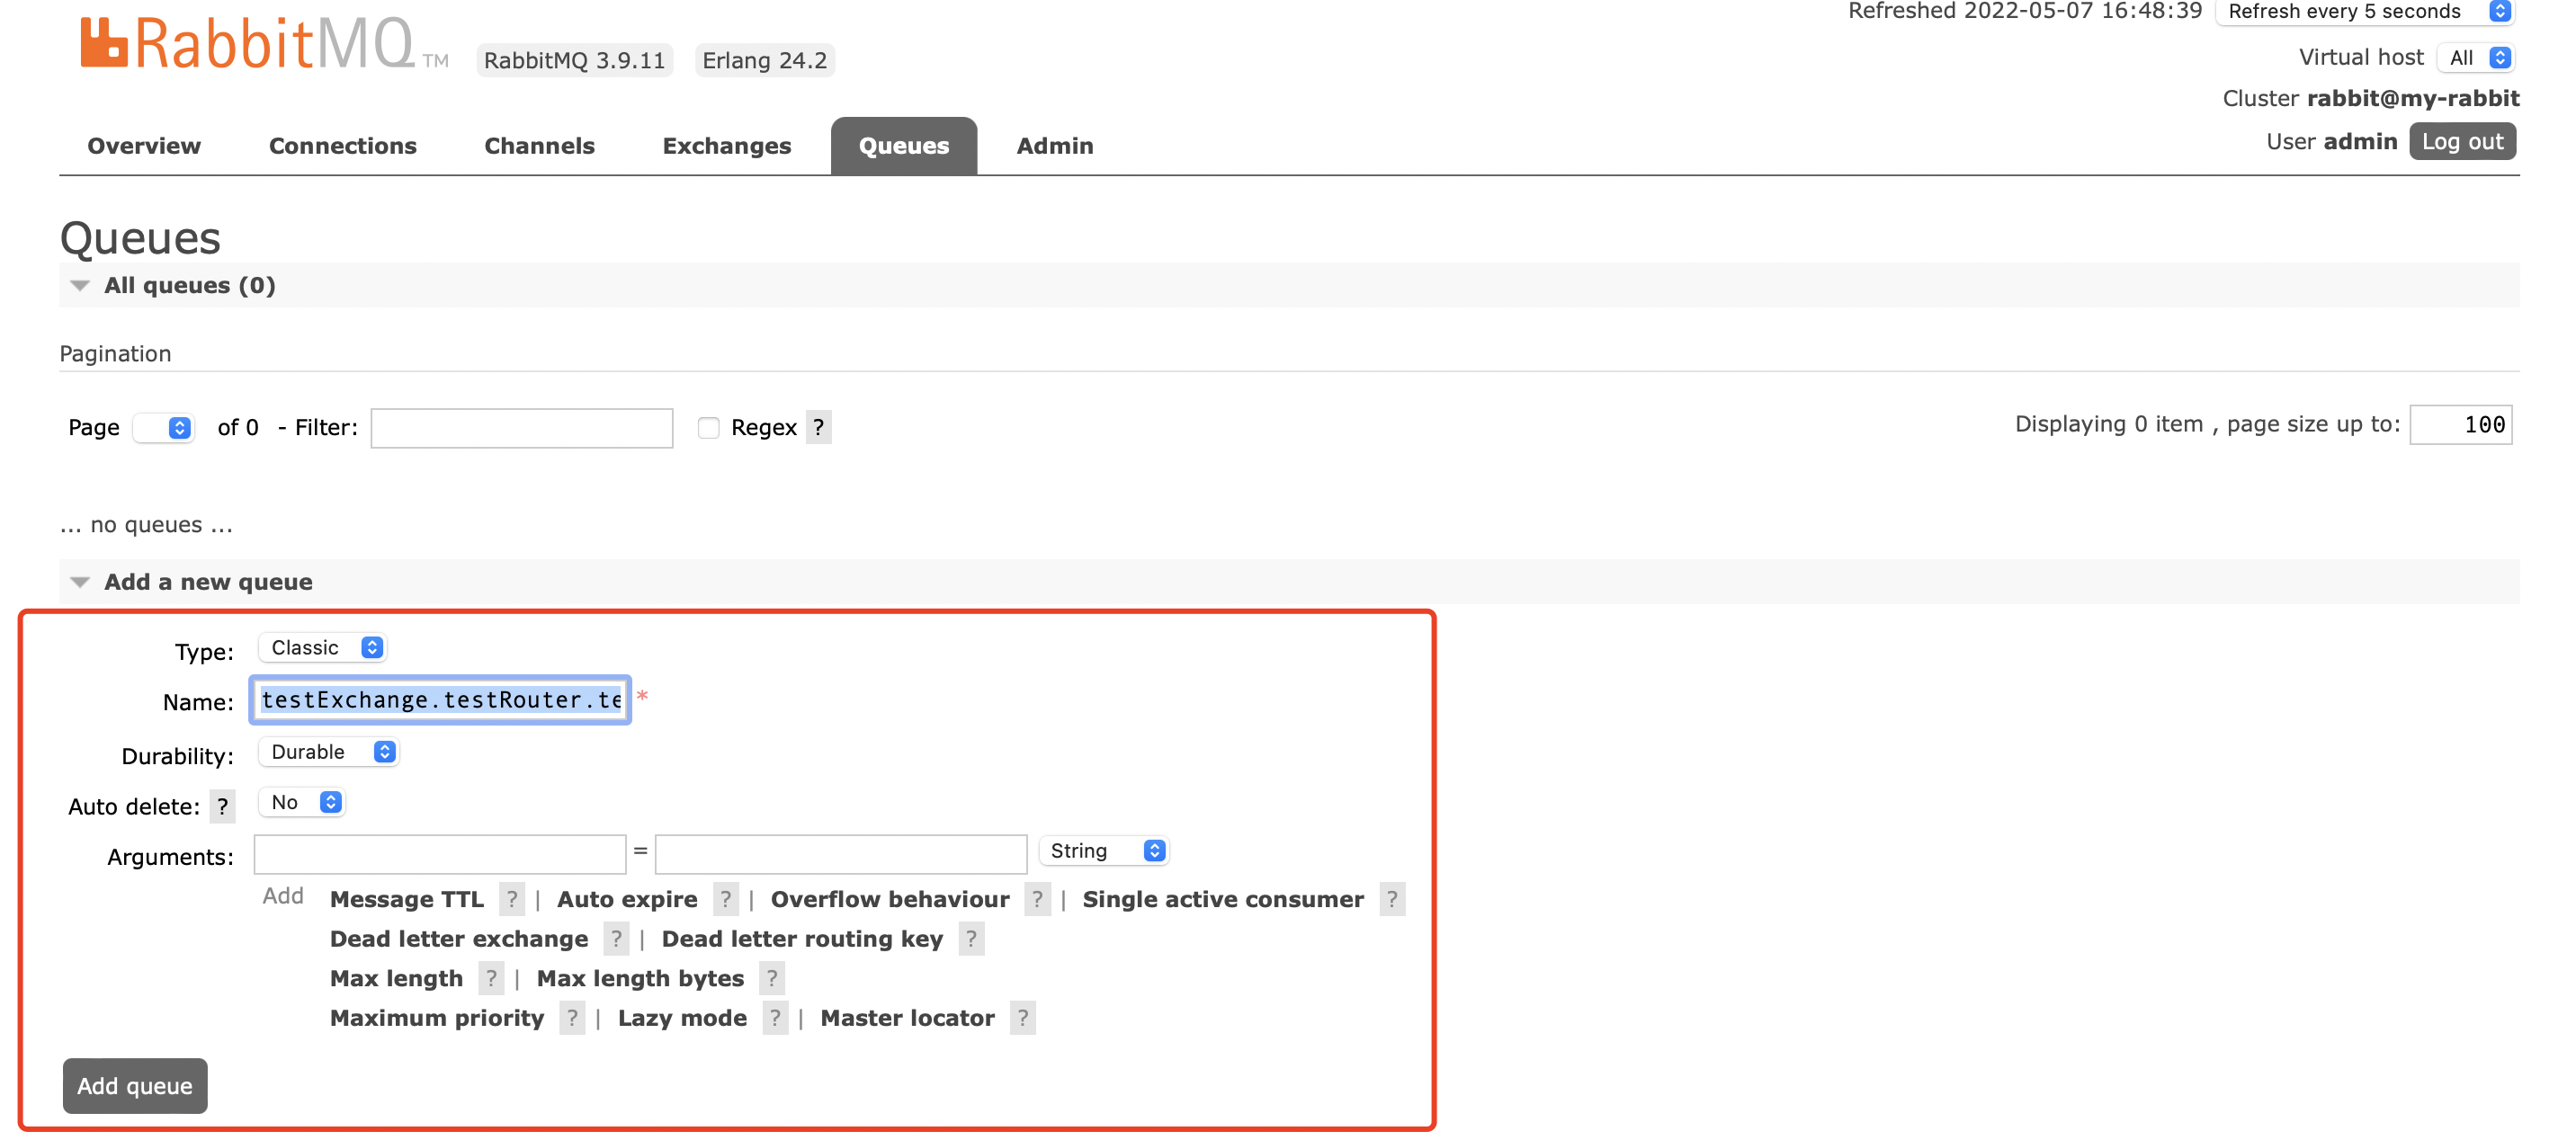Click the queue filter text field

click(521, 428)
